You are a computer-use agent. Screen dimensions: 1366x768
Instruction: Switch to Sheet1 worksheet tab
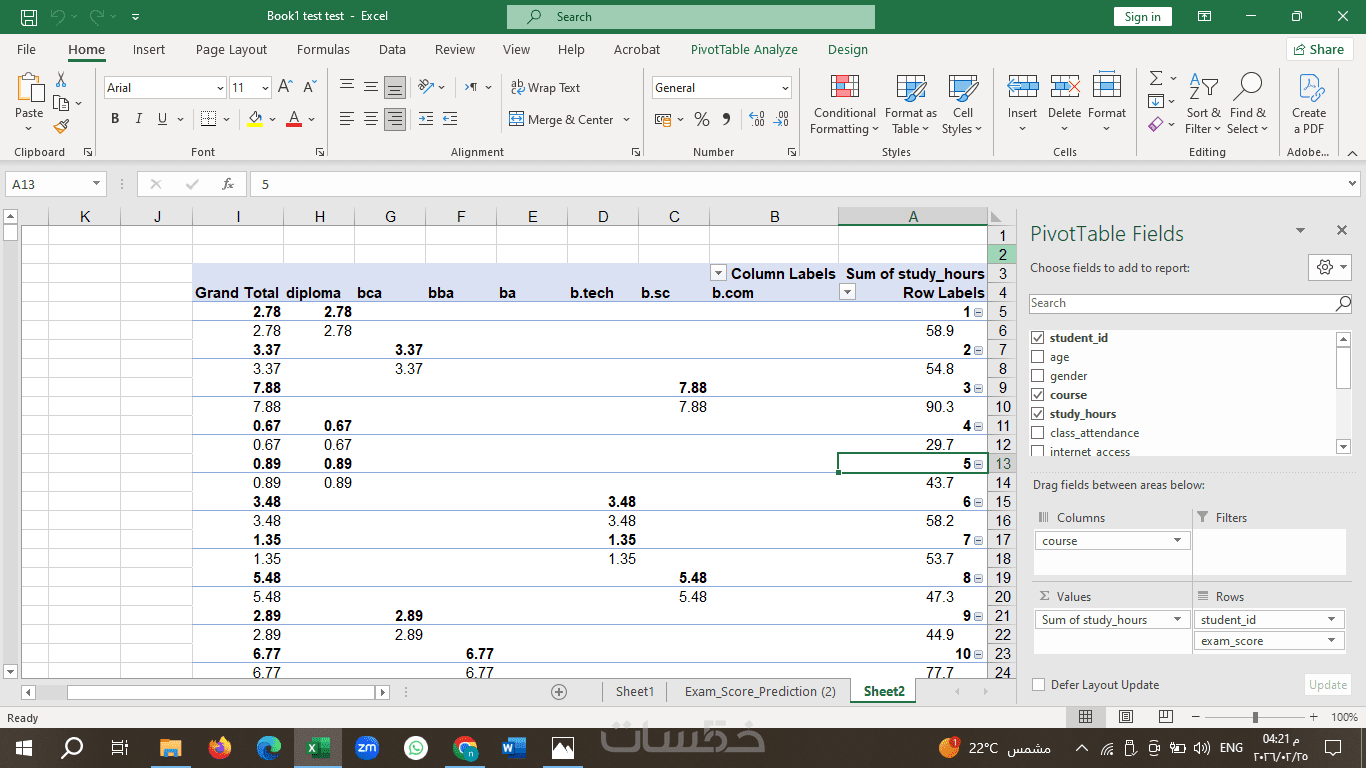point(635,691)
